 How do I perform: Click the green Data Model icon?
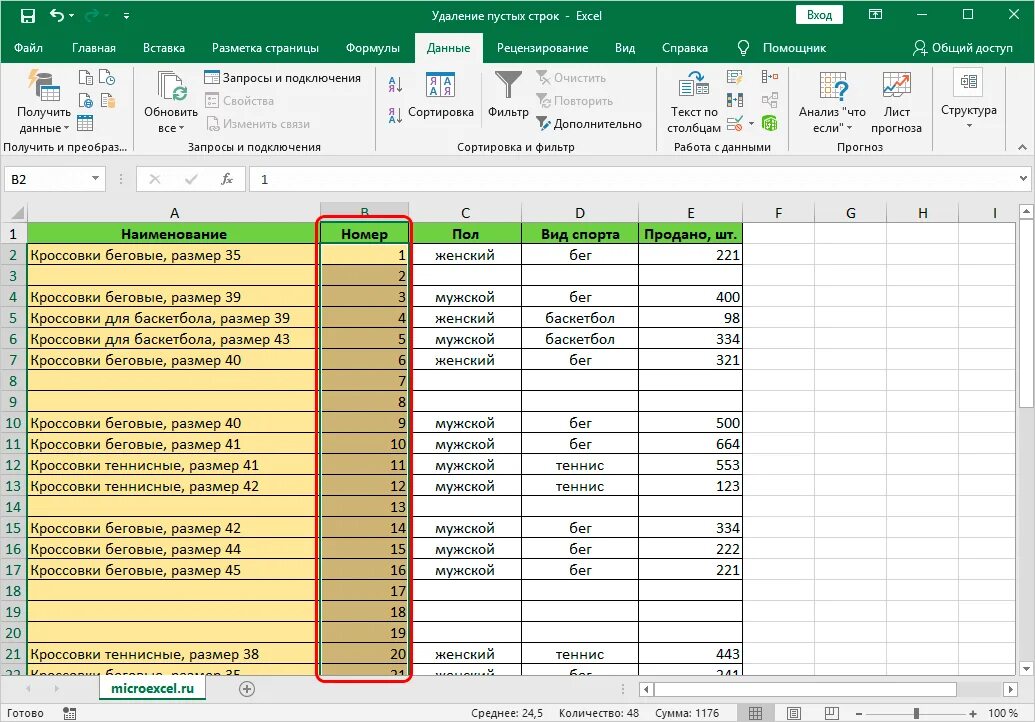pos(770,123)
